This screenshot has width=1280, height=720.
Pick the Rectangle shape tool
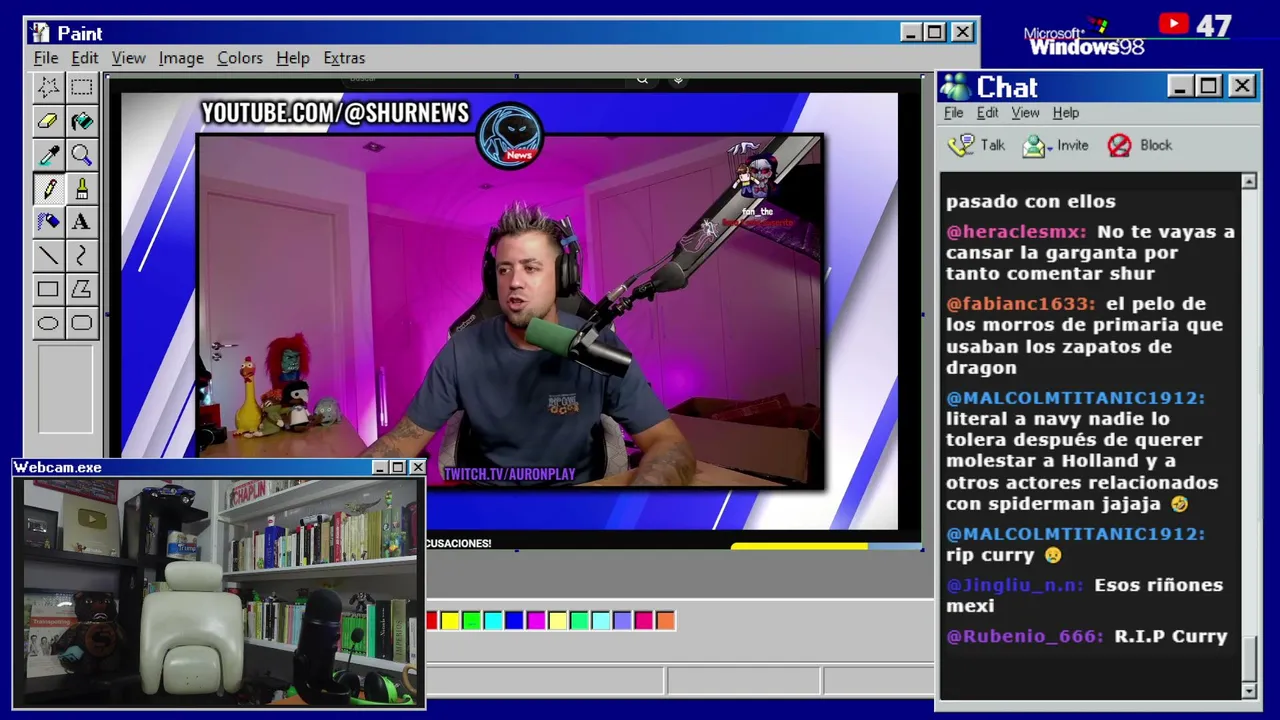tap(48, 290)
